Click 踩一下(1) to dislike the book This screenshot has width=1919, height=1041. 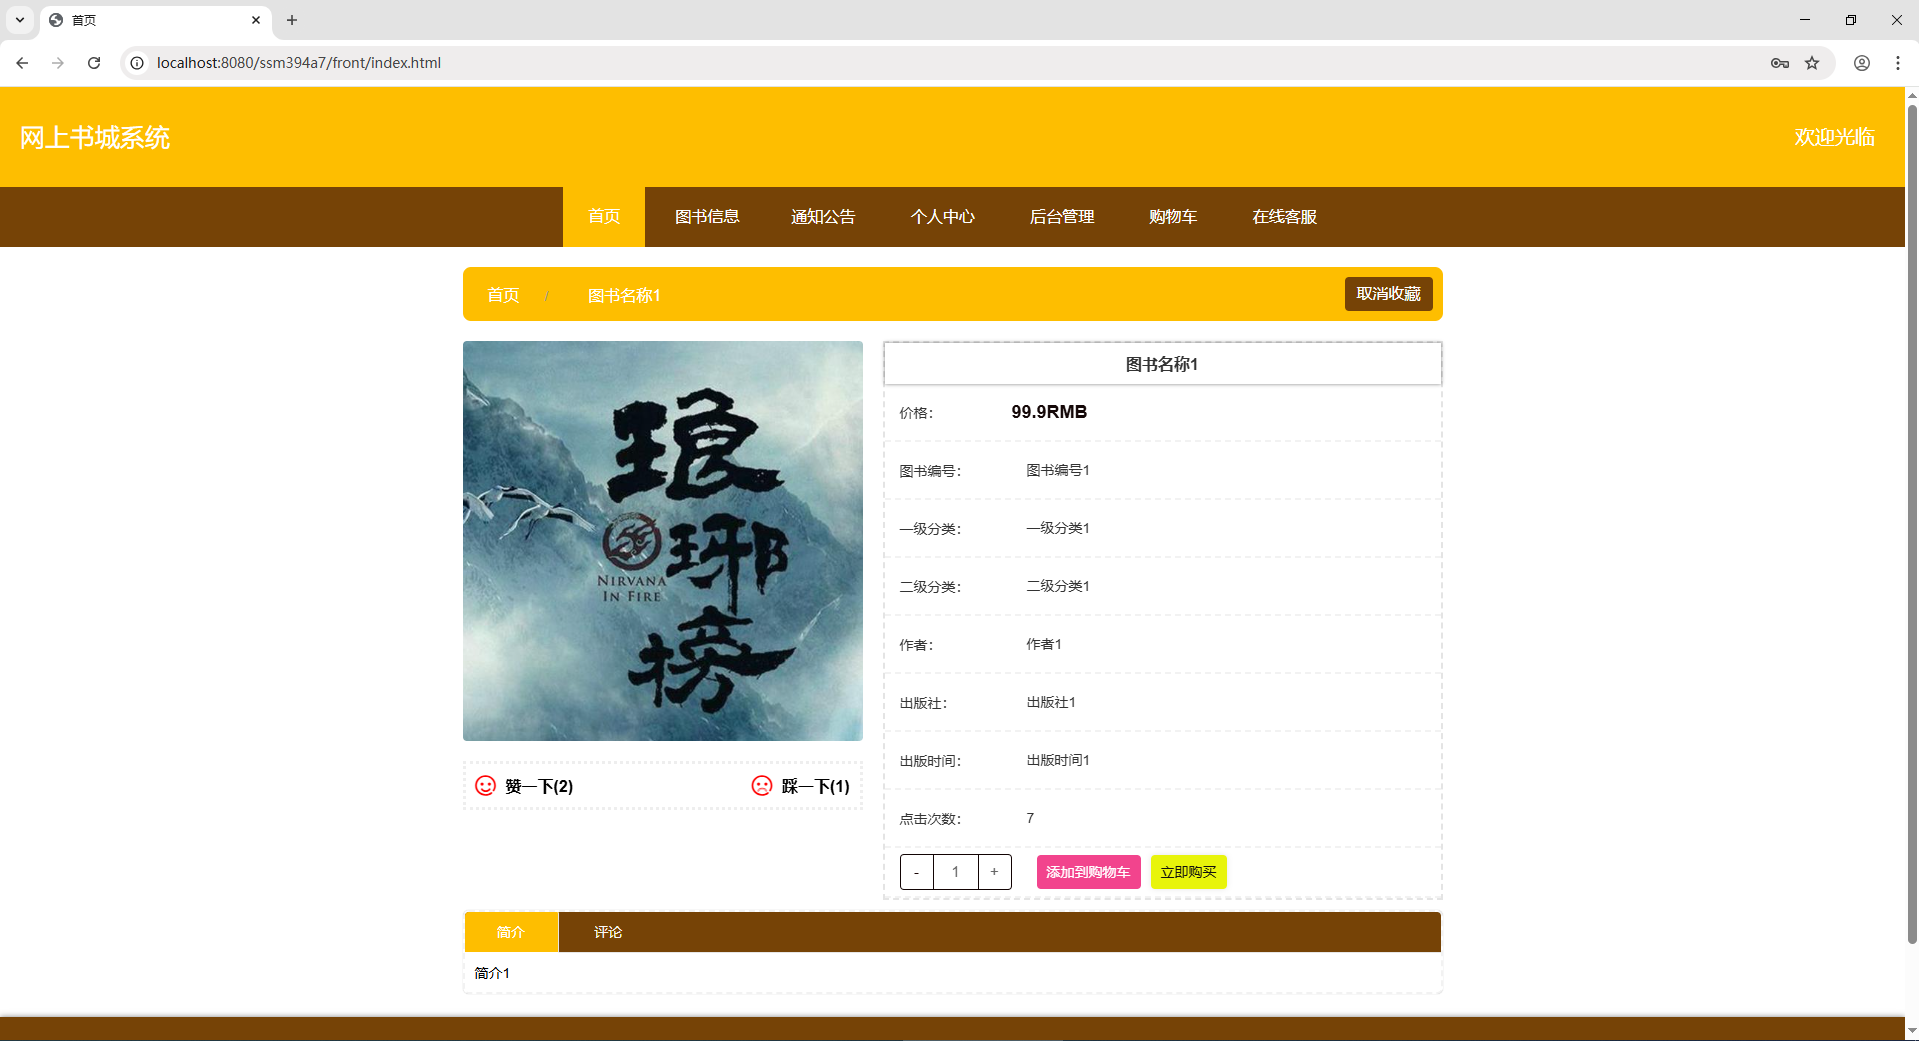click(x=816, y=787)
